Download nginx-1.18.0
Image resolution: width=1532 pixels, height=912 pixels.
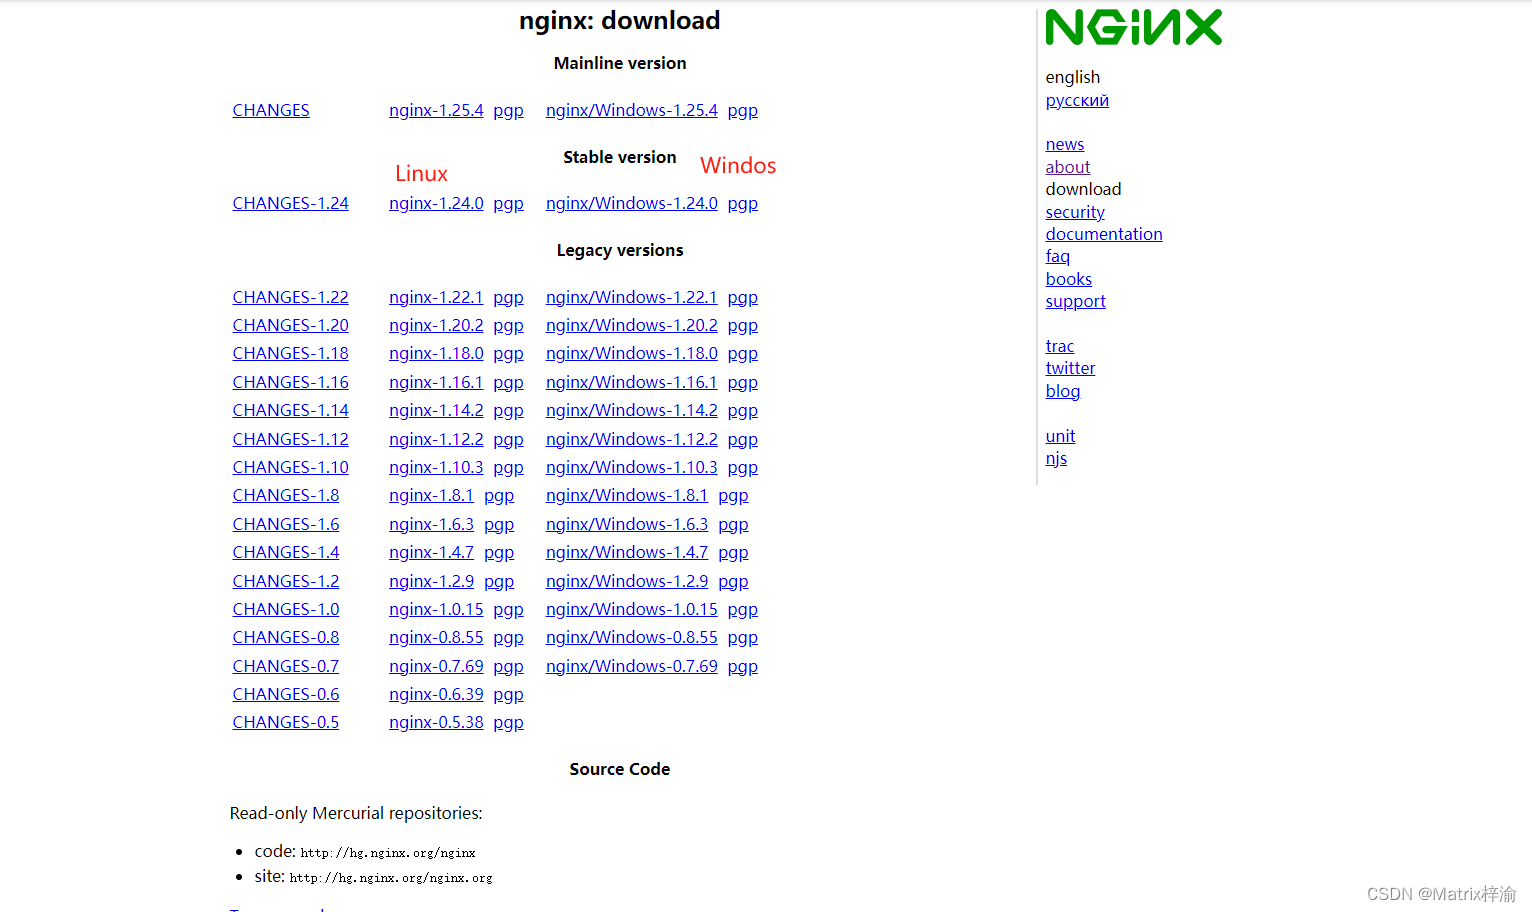click(x=436, y=353)
